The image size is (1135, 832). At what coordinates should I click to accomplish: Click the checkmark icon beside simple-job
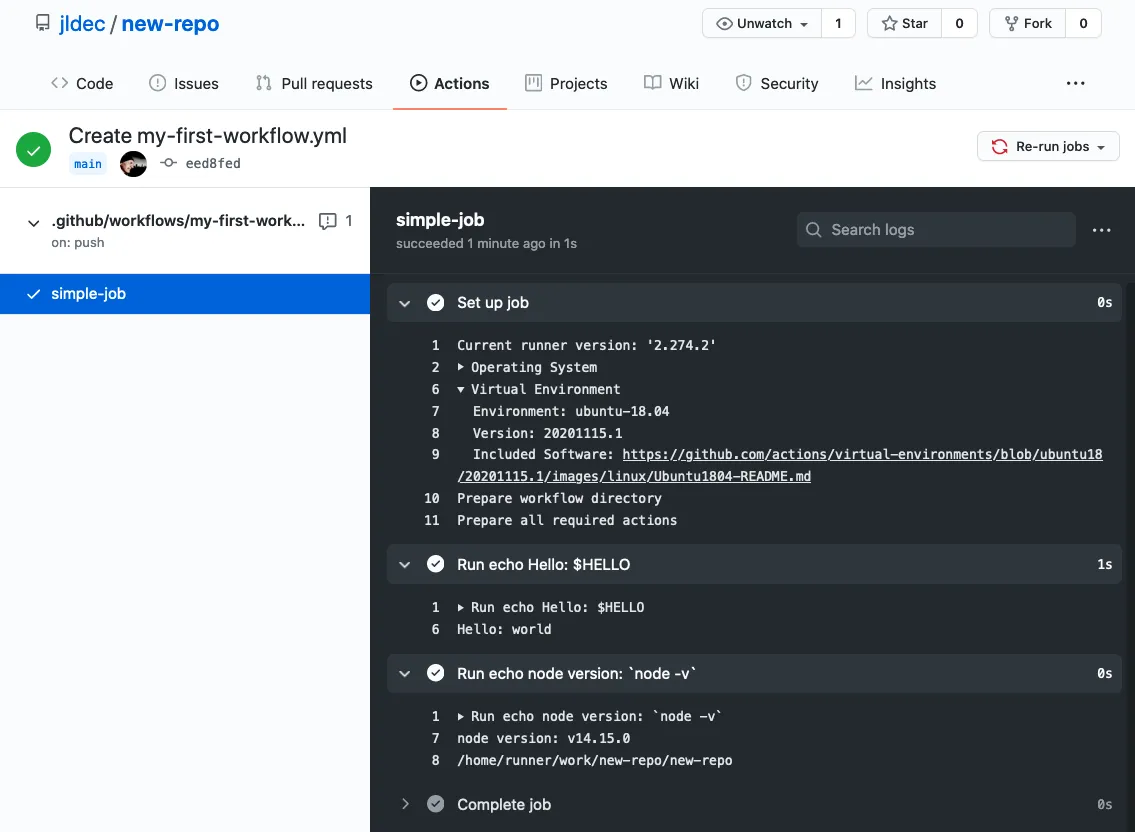pyautogui.click(x=32, y=293)
